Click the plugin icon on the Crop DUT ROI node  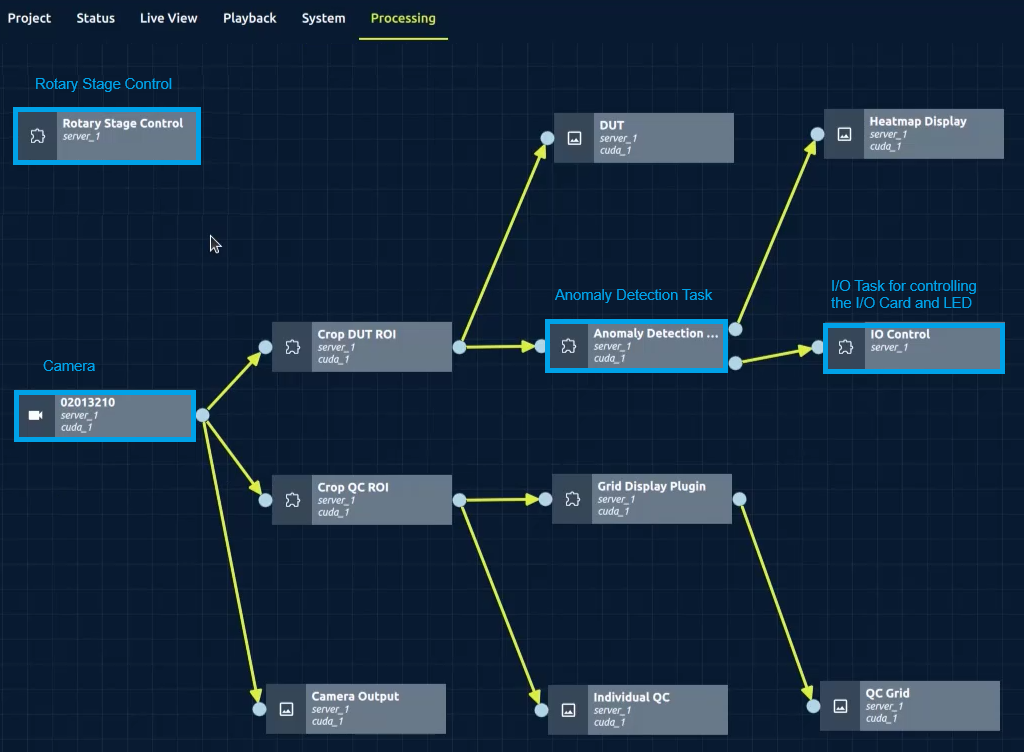pyautogui.click(x=292, y=346)
